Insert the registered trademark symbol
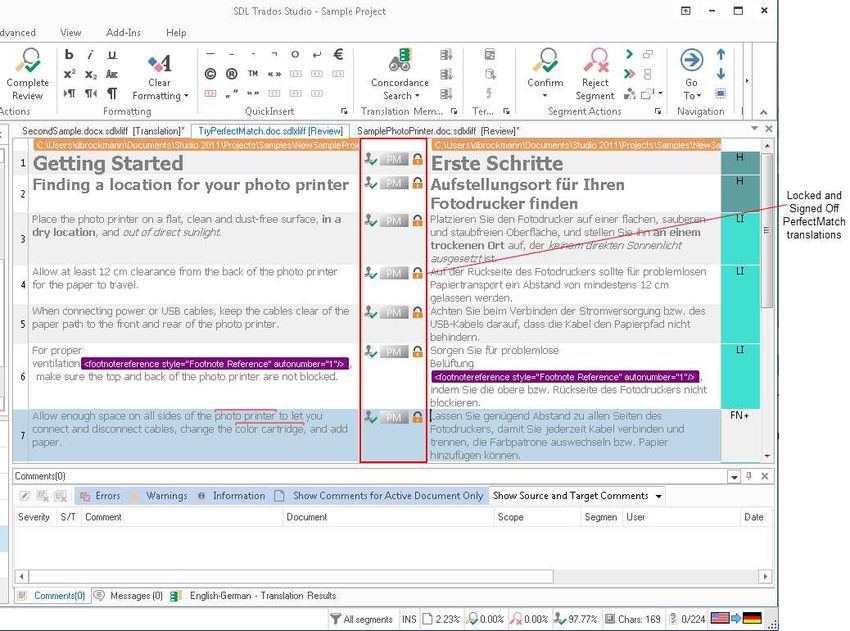Image resolution: width=850 pixels, height=631 pixels. pyautogui.click(x=231, y=74)
